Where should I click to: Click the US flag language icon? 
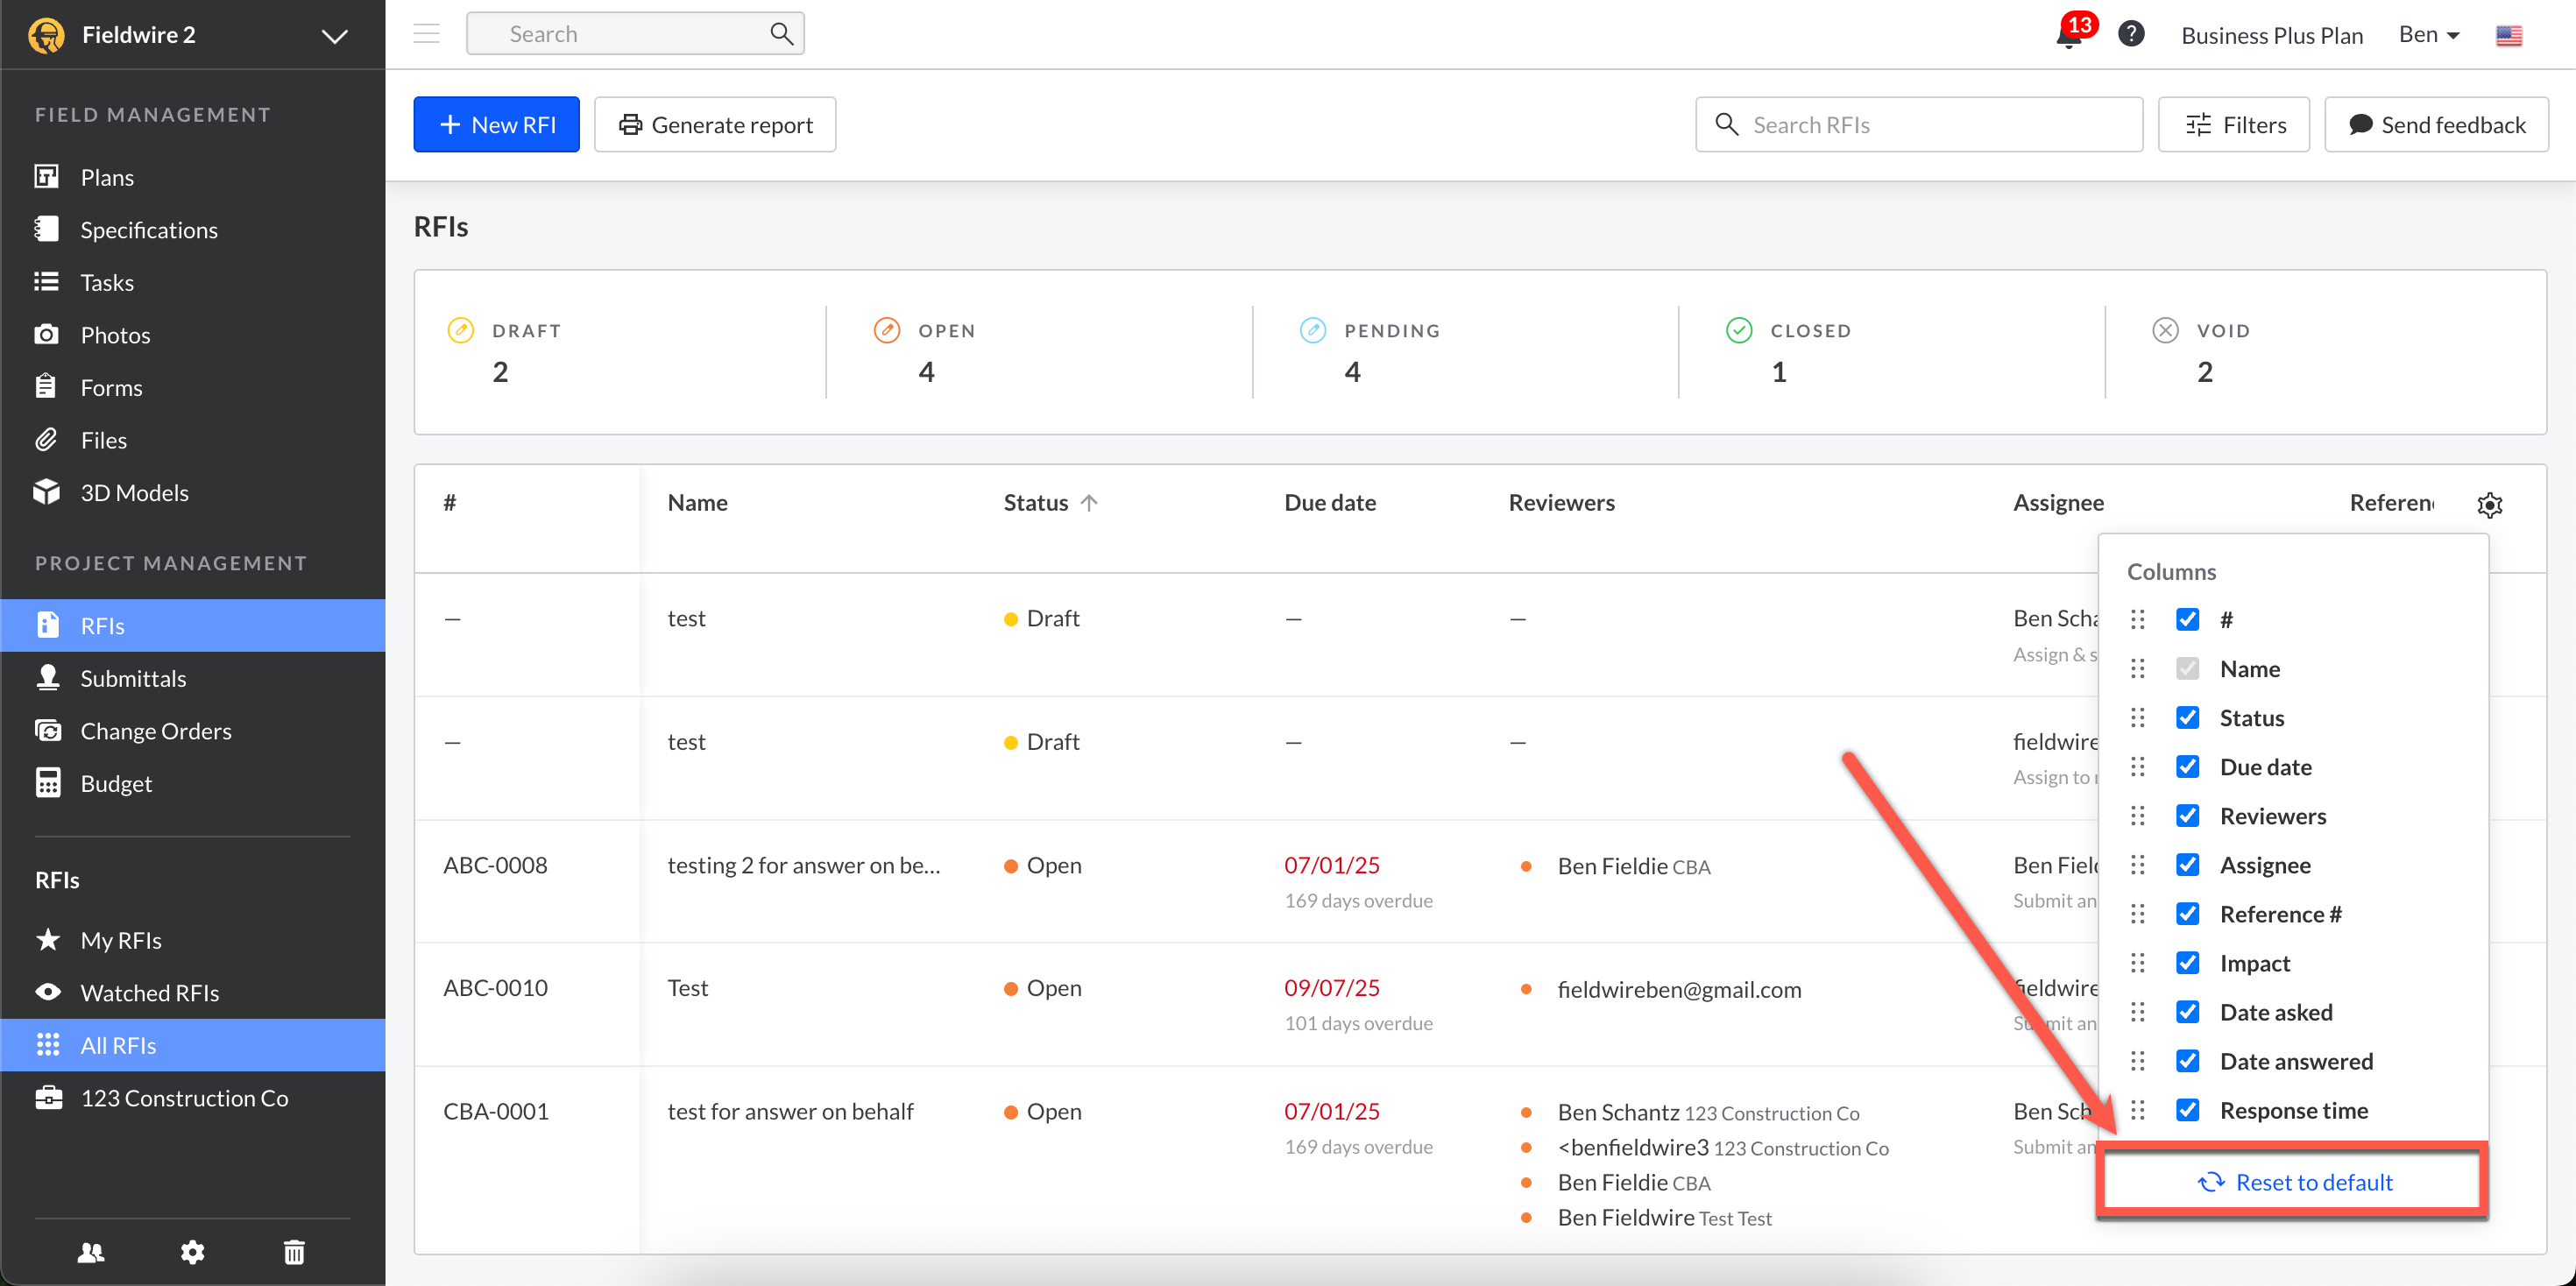2508,36
